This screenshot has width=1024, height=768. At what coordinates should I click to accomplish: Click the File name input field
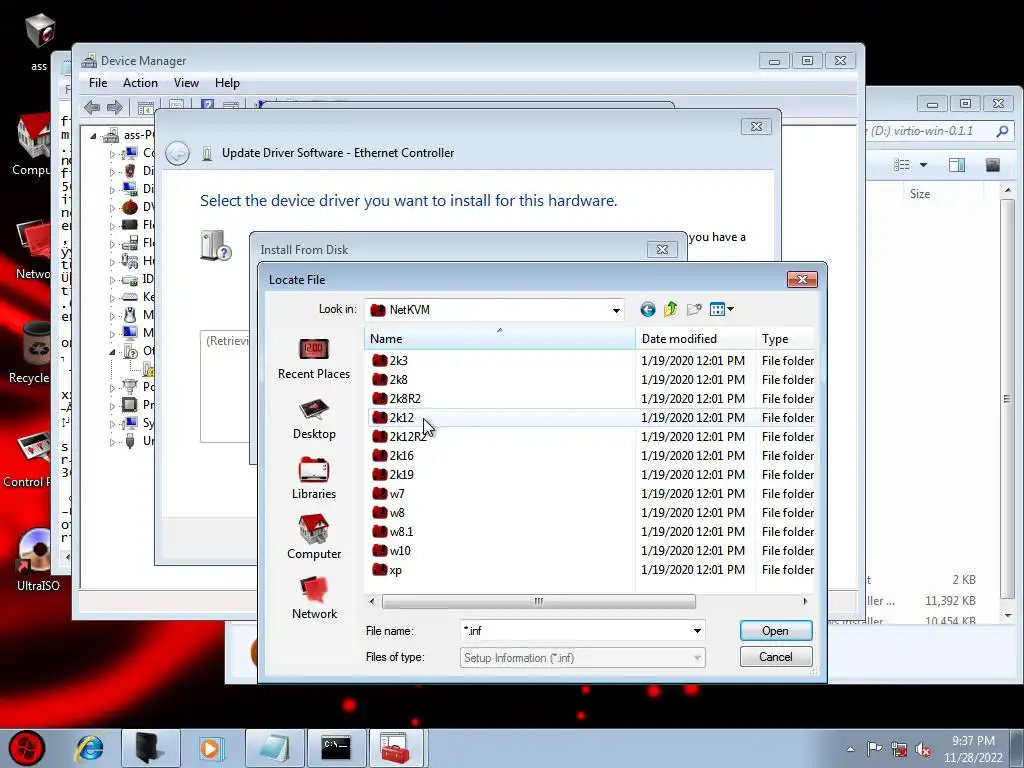[576, 631]
